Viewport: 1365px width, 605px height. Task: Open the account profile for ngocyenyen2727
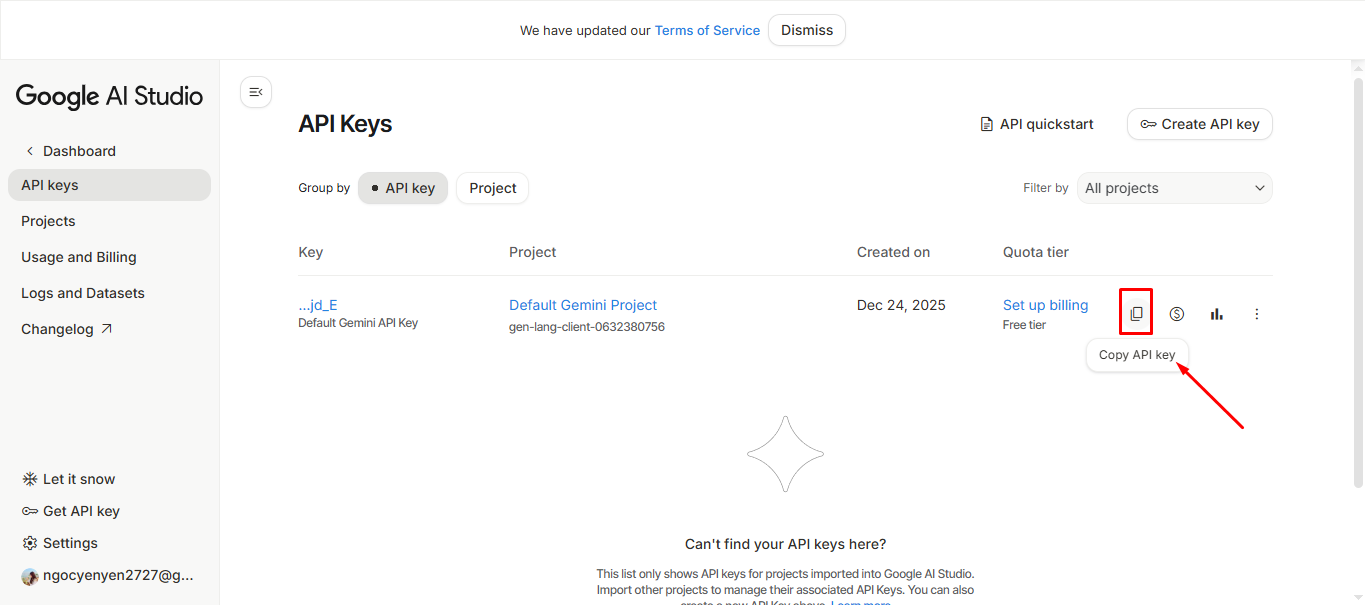click(x=108, y=575)
